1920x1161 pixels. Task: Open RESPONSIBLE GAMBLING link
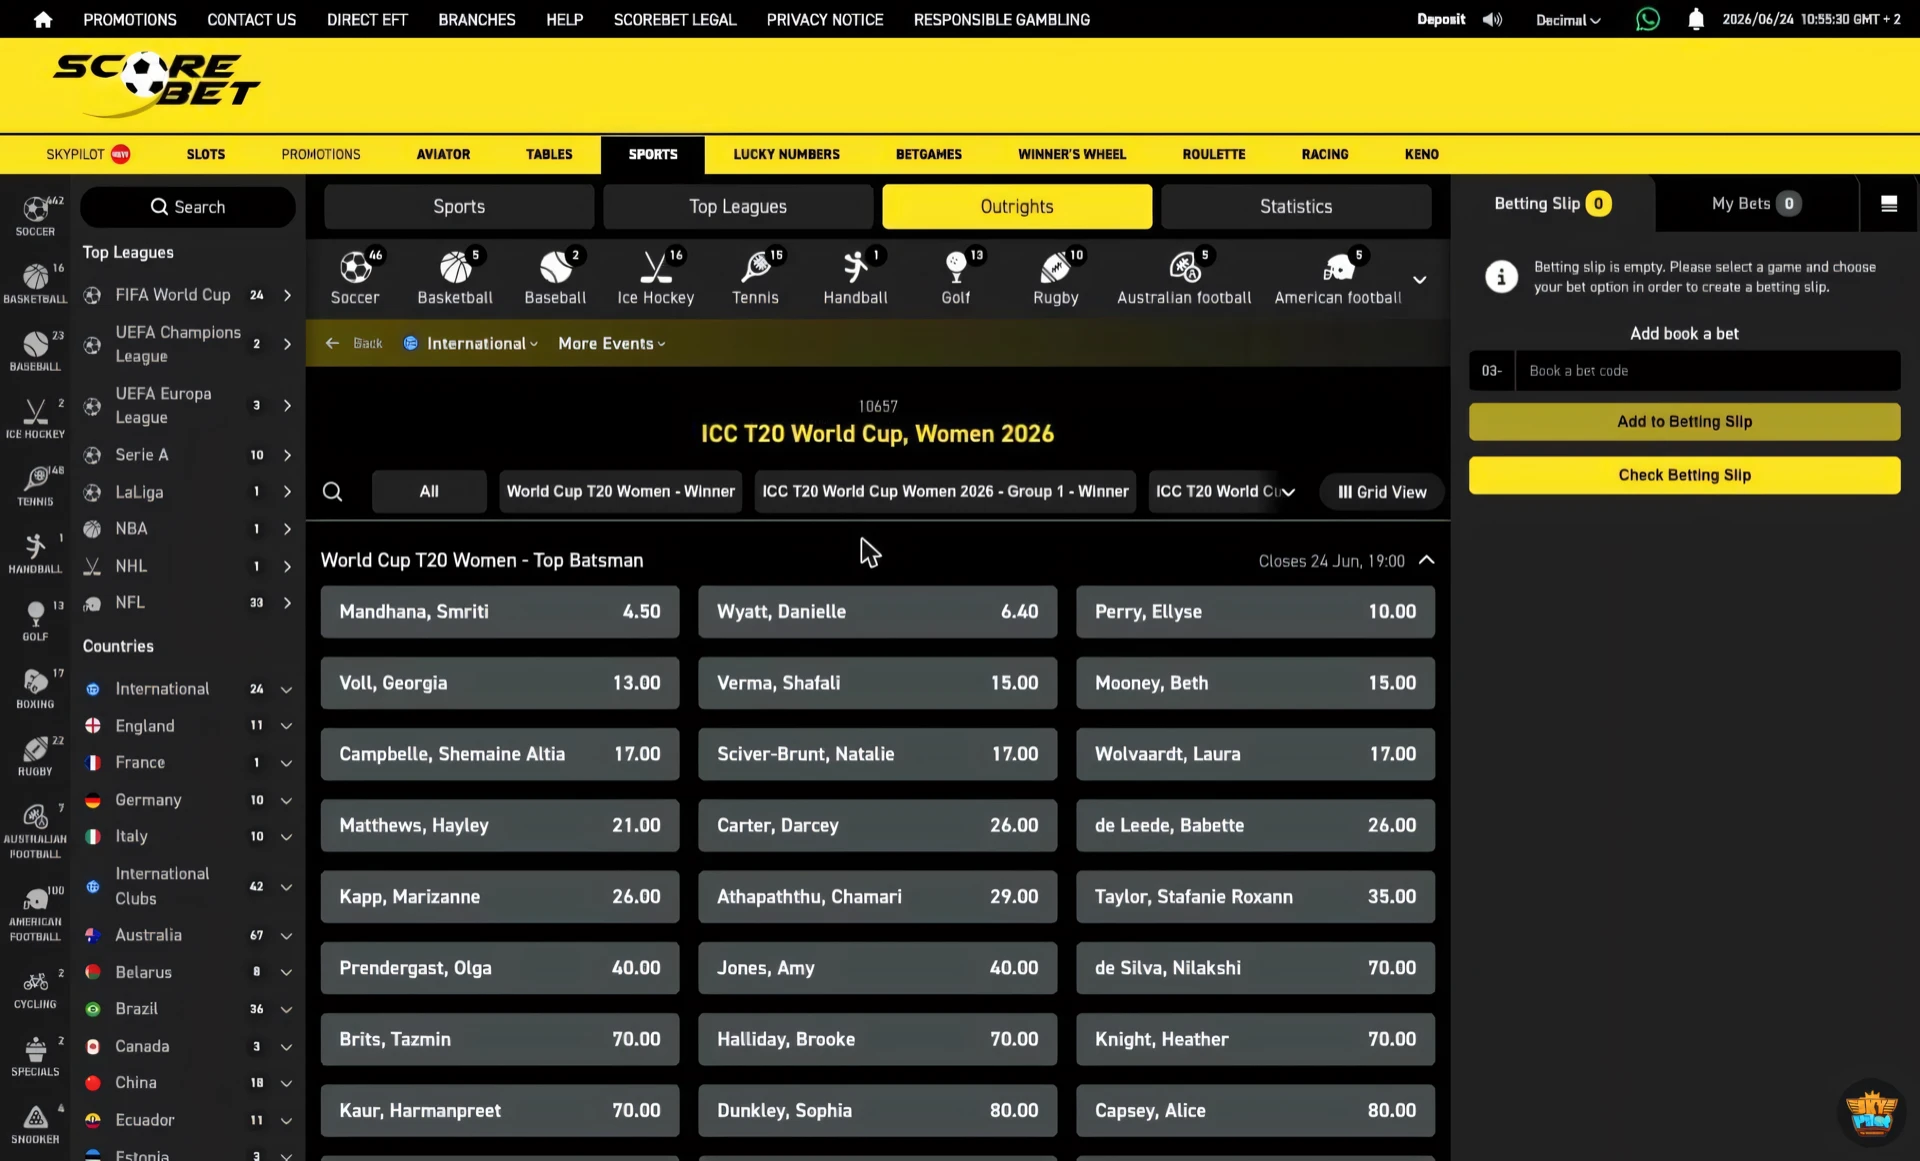(1001, 19)
